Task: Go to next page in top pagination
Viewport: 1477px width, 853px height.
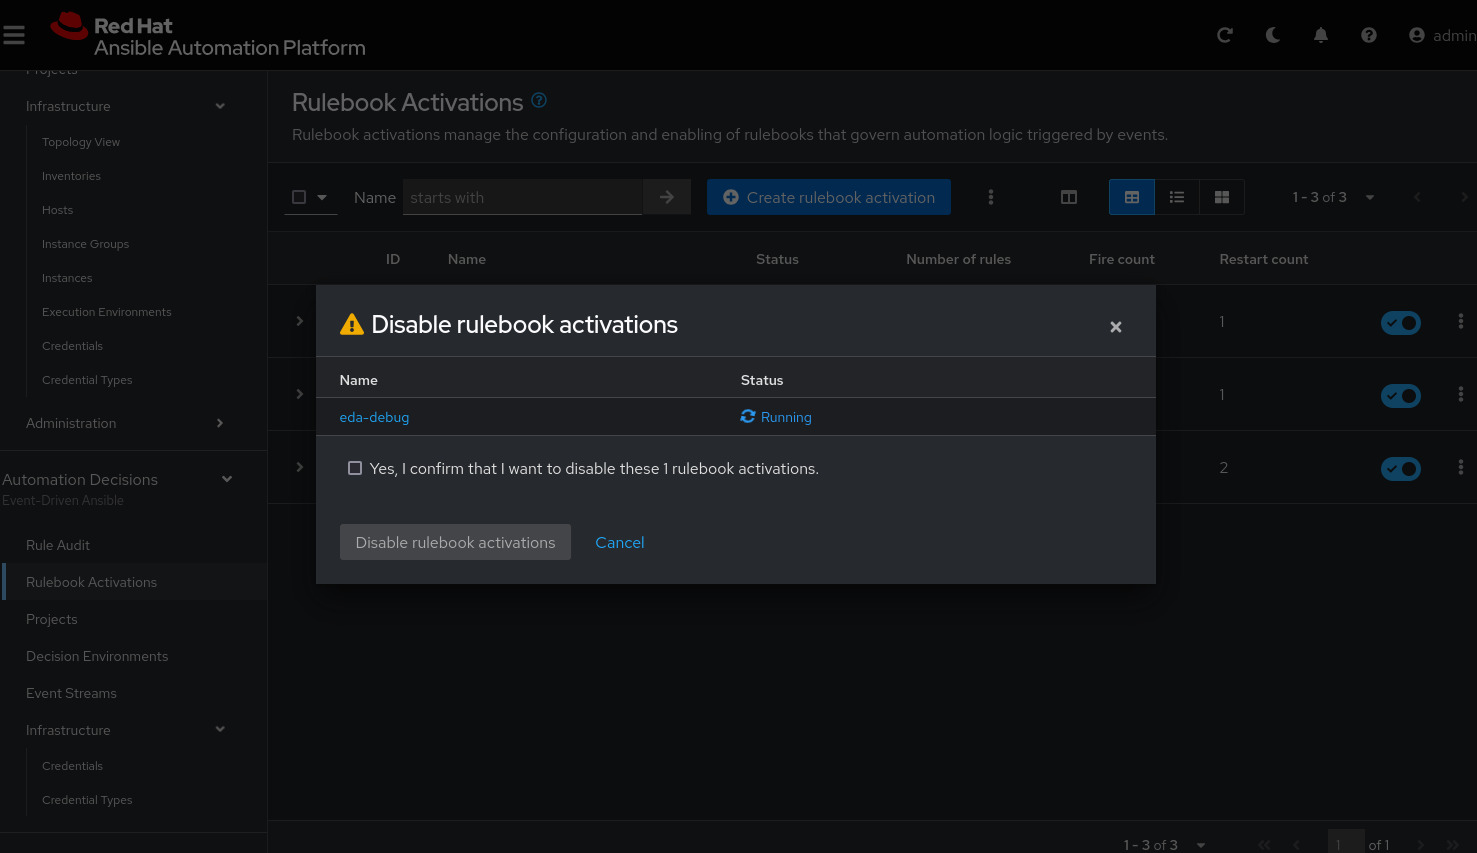Action: click(x=1464, y=197)
